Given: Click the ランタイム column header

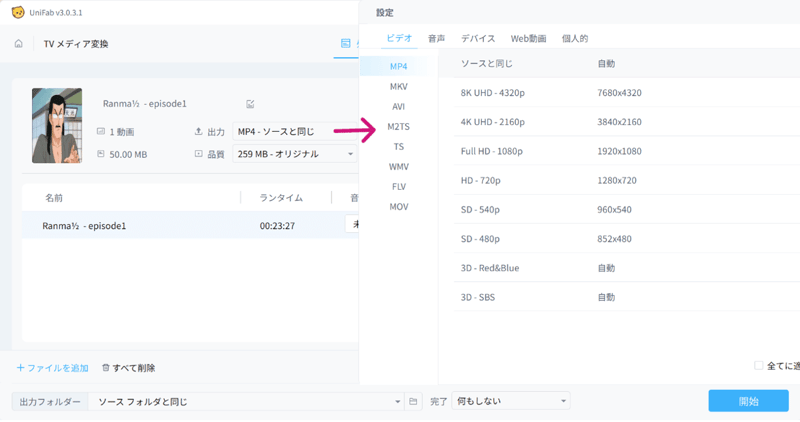Looking at the screenshot, I should [281, 197].
